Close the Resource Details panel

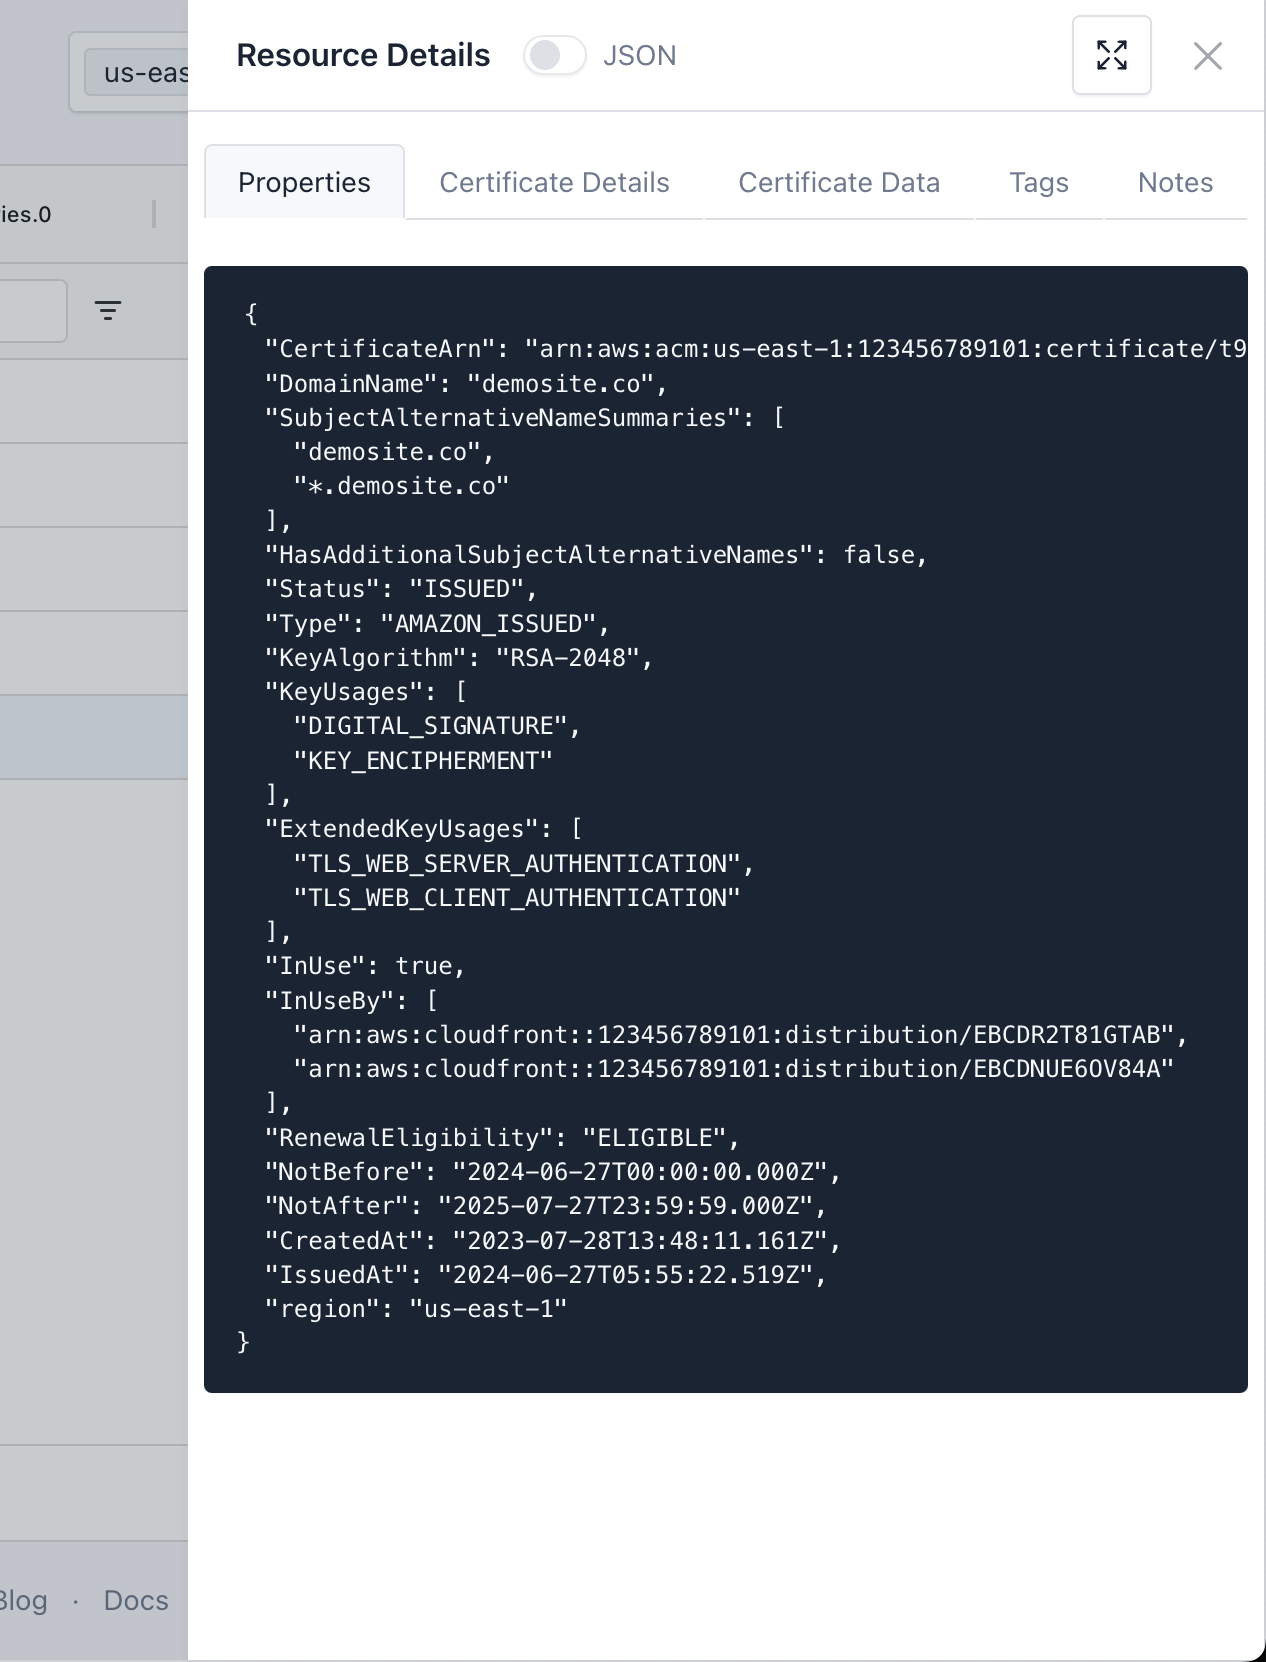click(x=1207, y=56)
